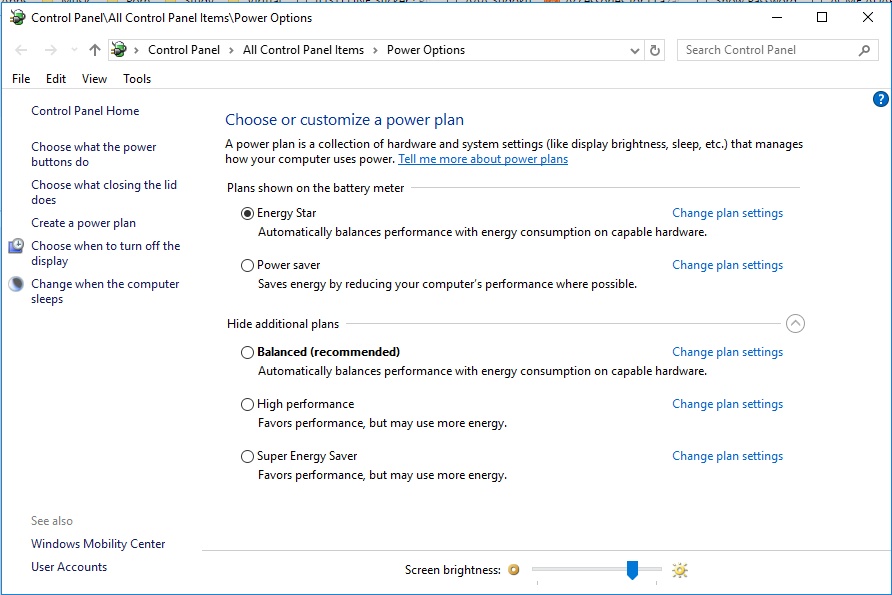This screenshot has height=595, width=892.
Task: Change plan settings for High performance
Action: [x=728, y=403]
